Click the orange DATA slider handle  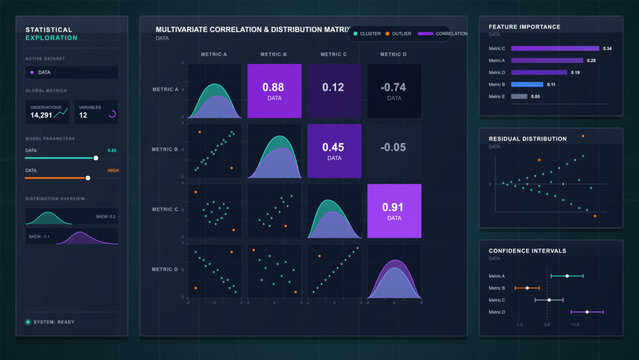[x=88, y=178]
